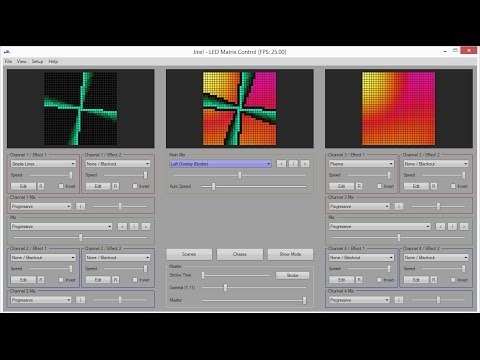Click R reset button for Channel 3 Effect 2
480x360 pixels.
click(434, 186)
